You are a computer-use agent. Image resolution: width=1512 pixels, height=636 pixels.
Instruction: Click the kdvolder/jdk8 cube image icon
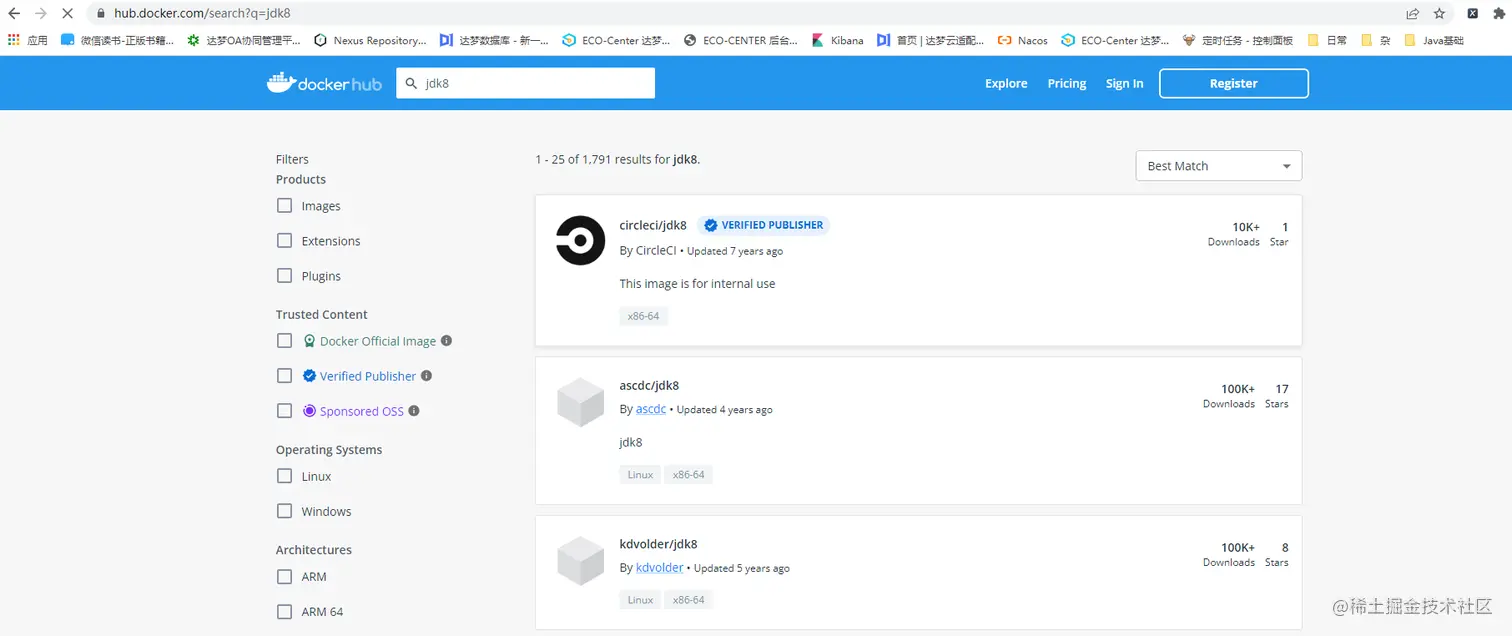pyautogui.click(x=580, y=561)
